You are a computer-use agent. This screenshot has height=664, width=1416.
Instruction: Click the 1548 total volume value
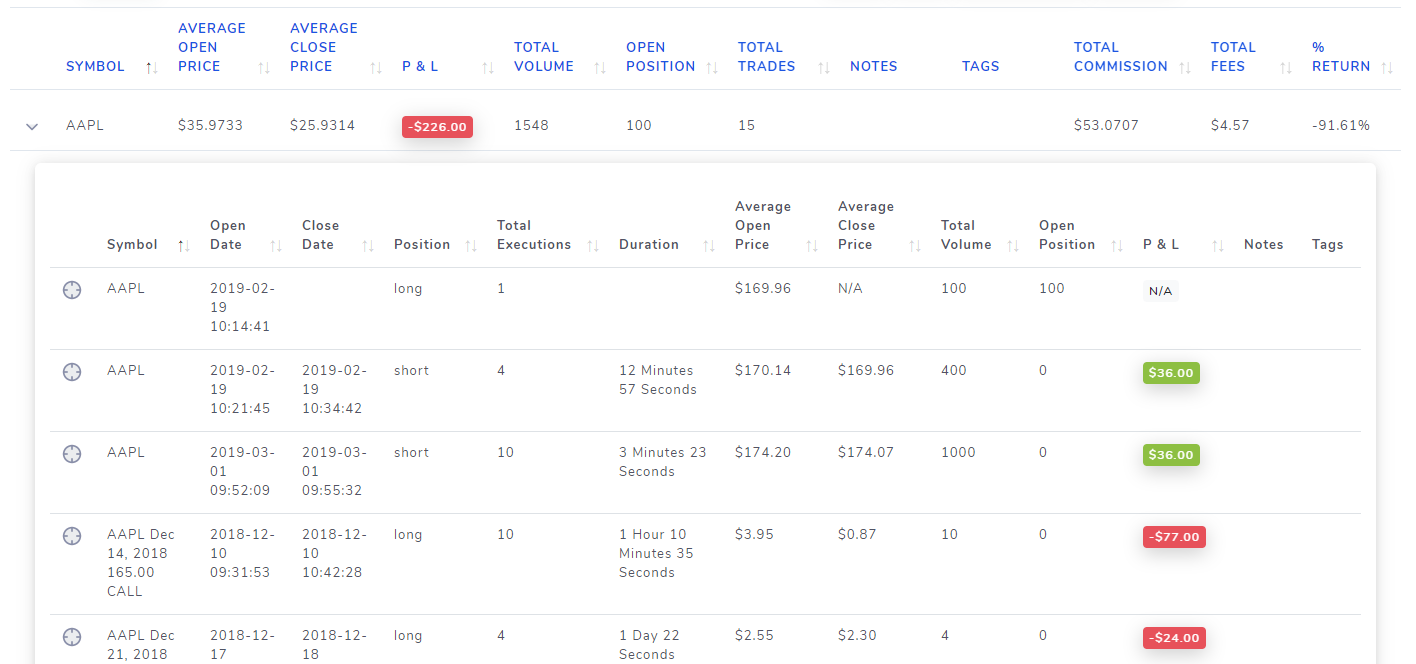pos(531,126)
